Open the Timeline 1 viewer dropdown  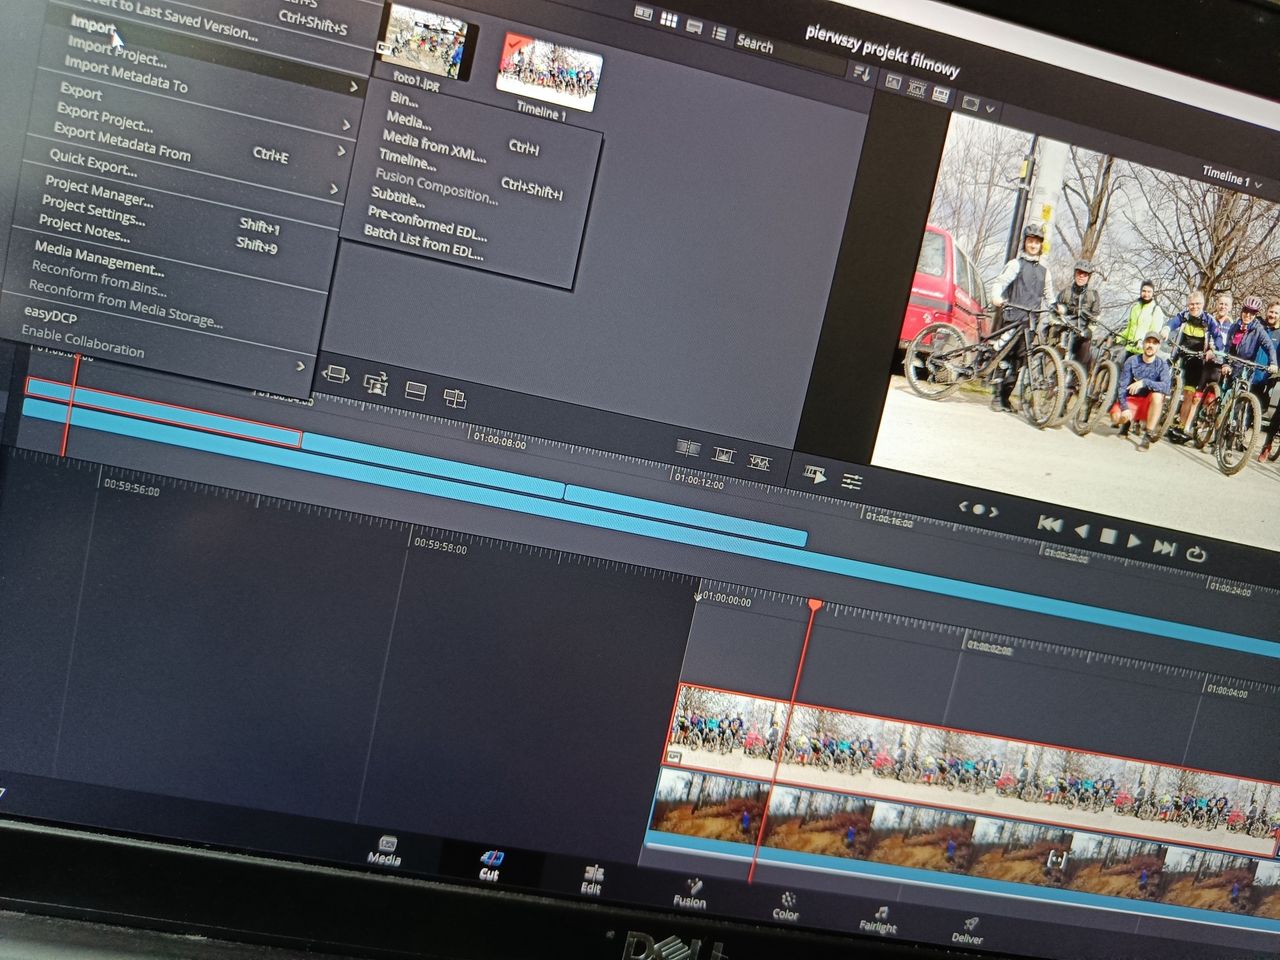1231,178
